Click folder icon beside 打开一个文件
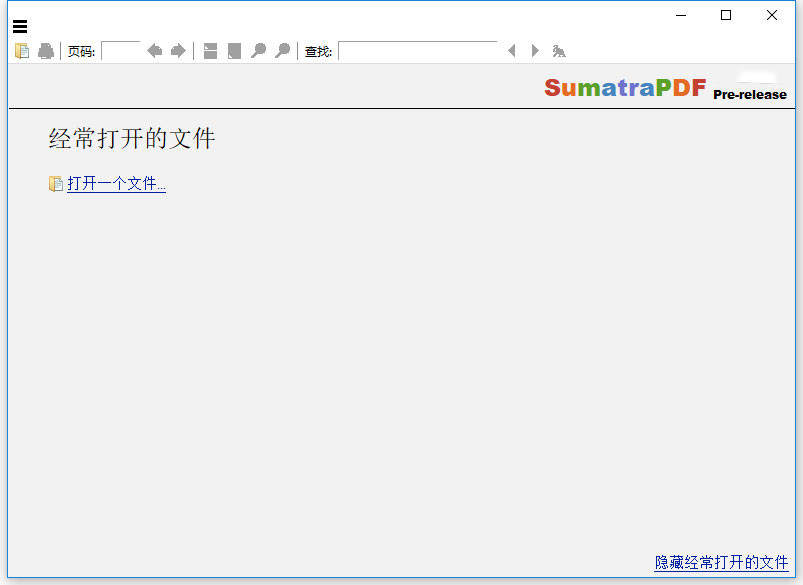This screenshot has height=585, width=803. [56, 184]
